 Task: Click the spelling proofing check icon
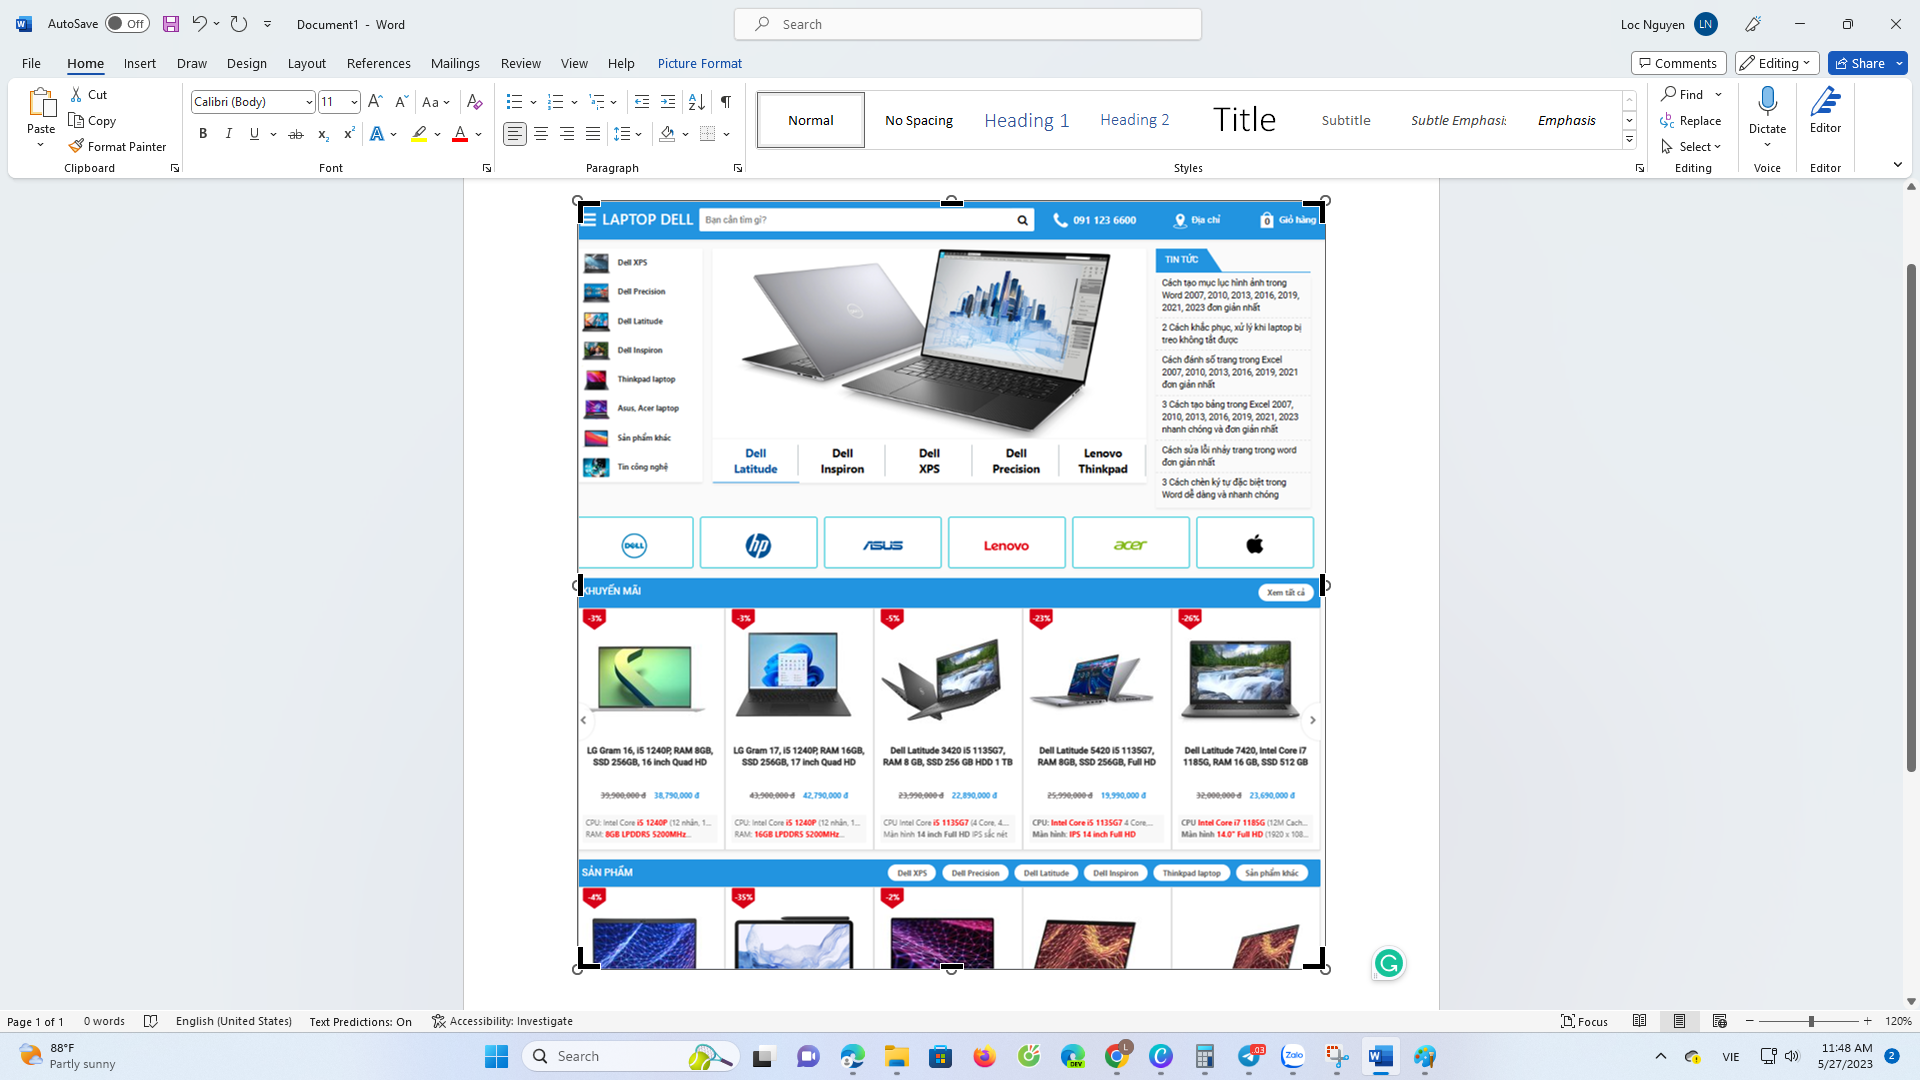(151, 1021)
